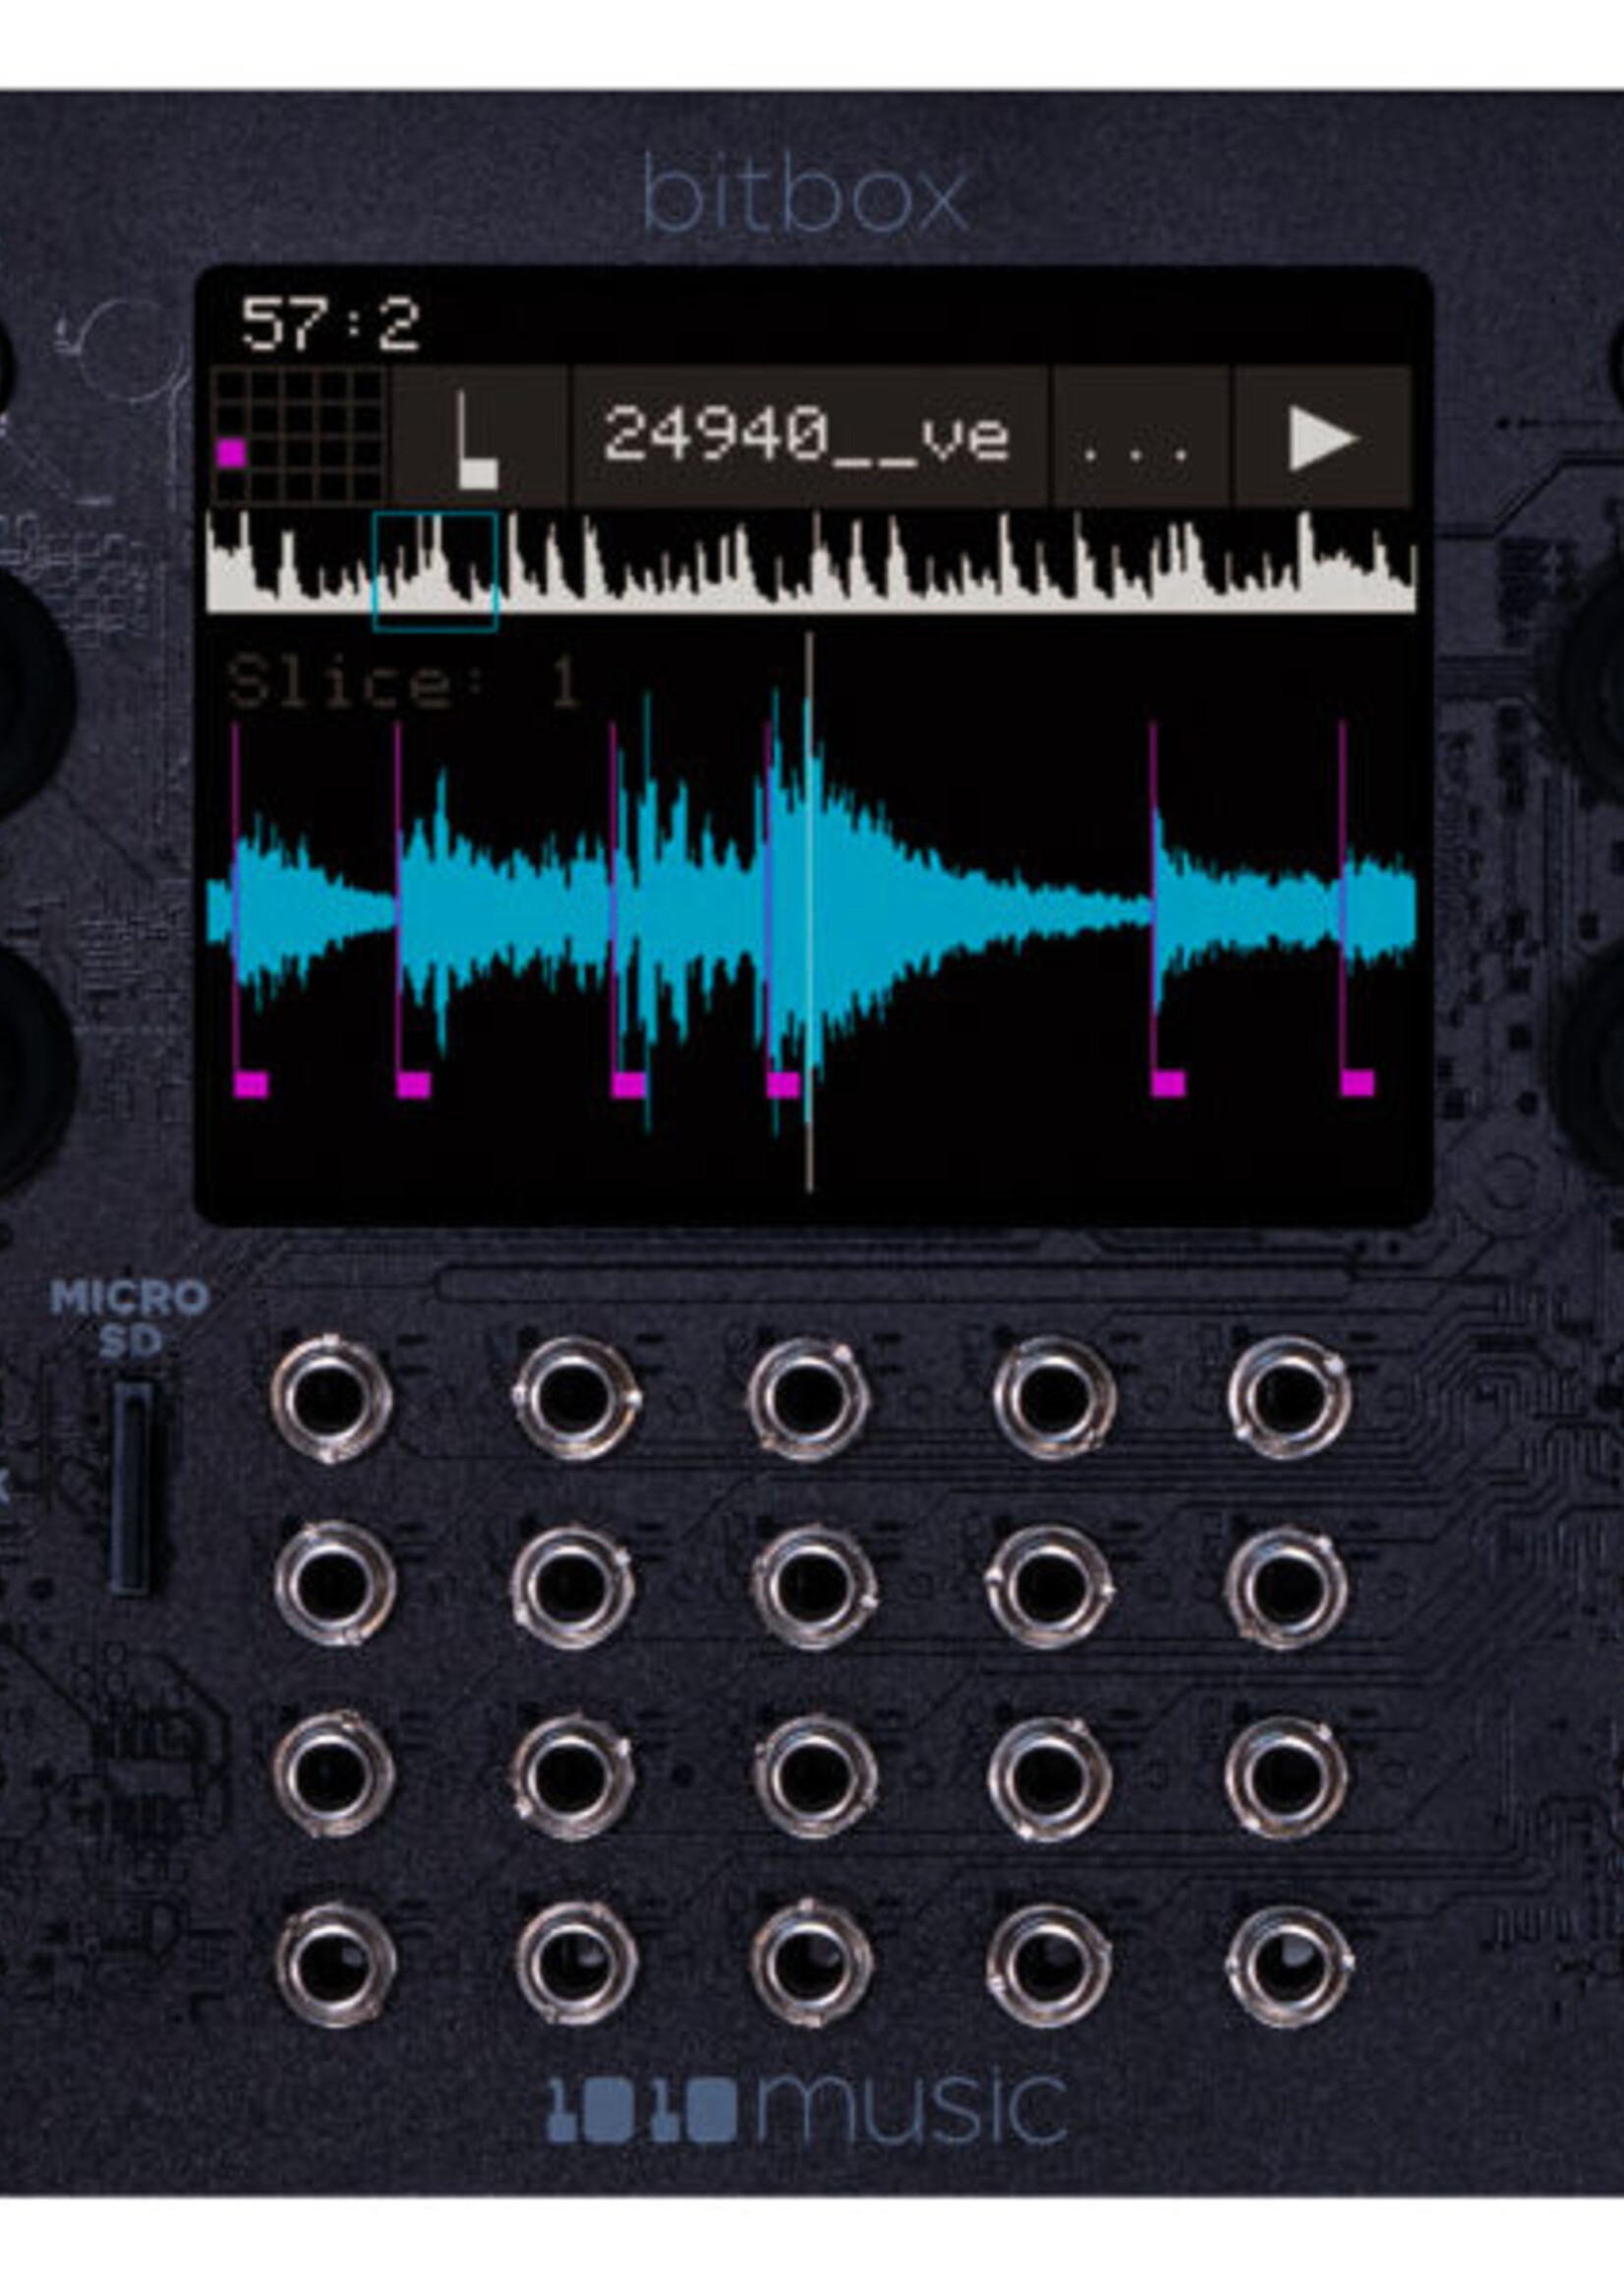The height and width of the screenshot is (2274, 1624).
Task: Click the MICRO SD label
Action: pos(130,1319)
